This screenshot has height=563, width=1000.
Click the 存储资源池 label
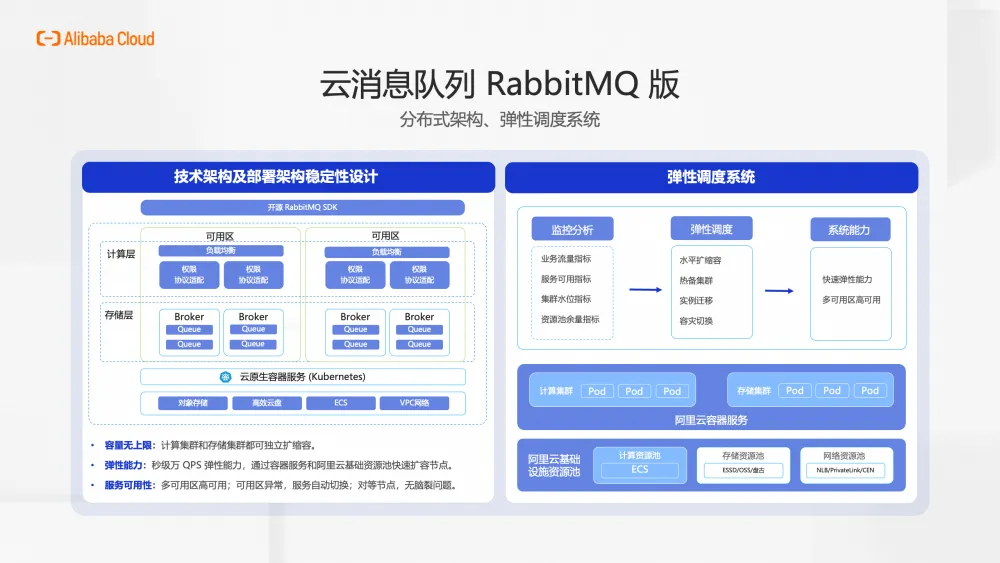[743, 456]
